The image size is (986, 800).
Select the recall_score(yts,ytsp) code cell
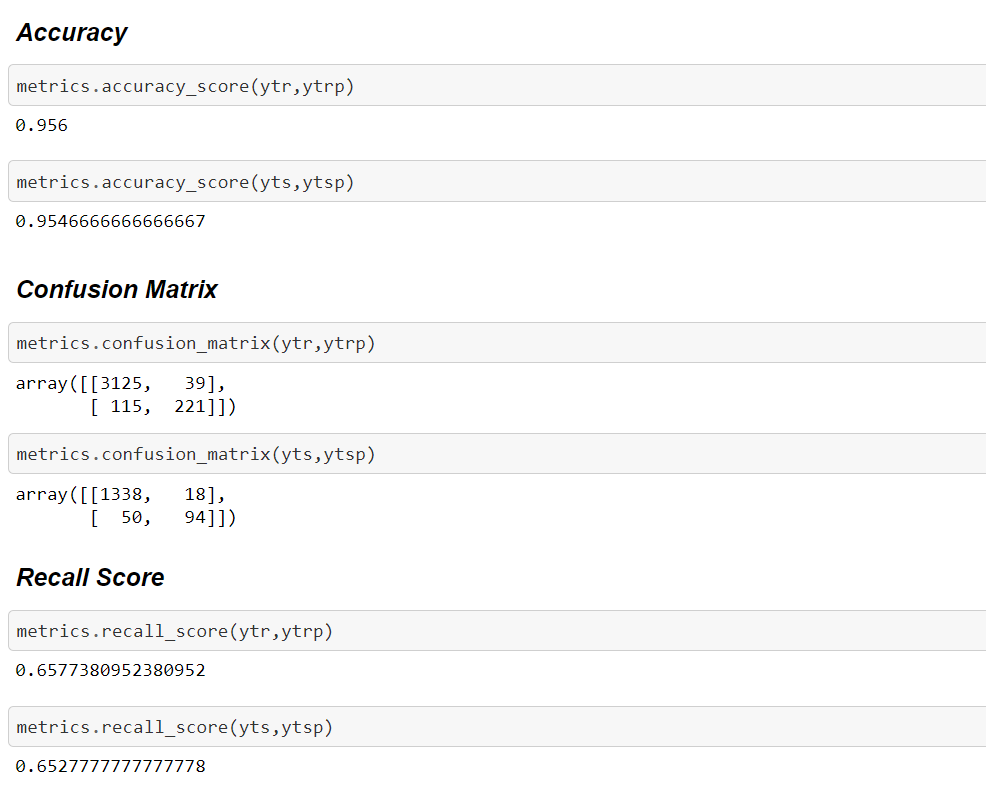click(x=497, y=726)
